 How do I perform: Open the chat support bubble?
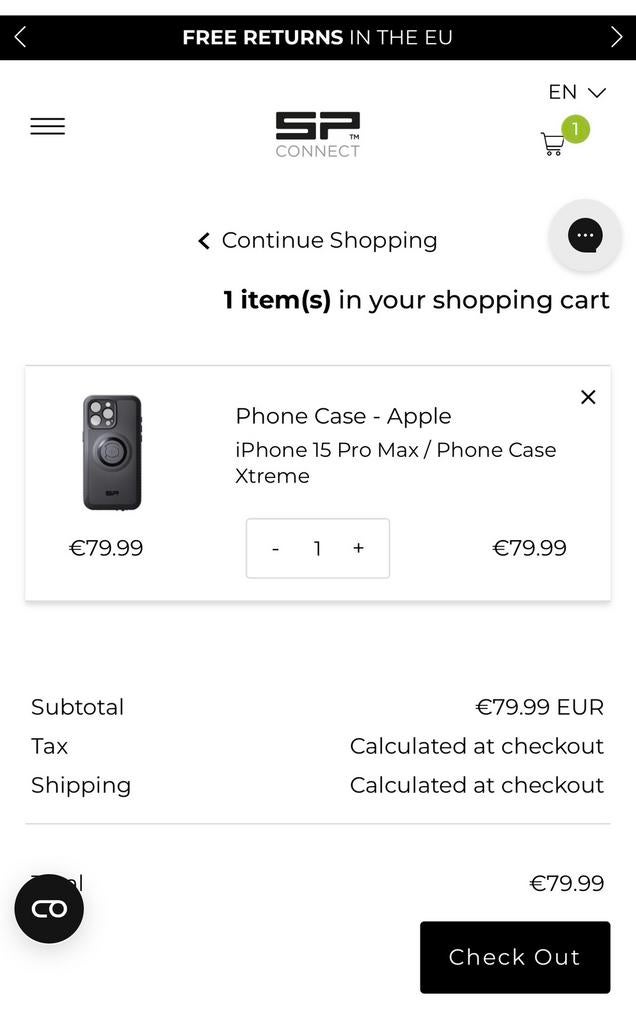(585, 235)
